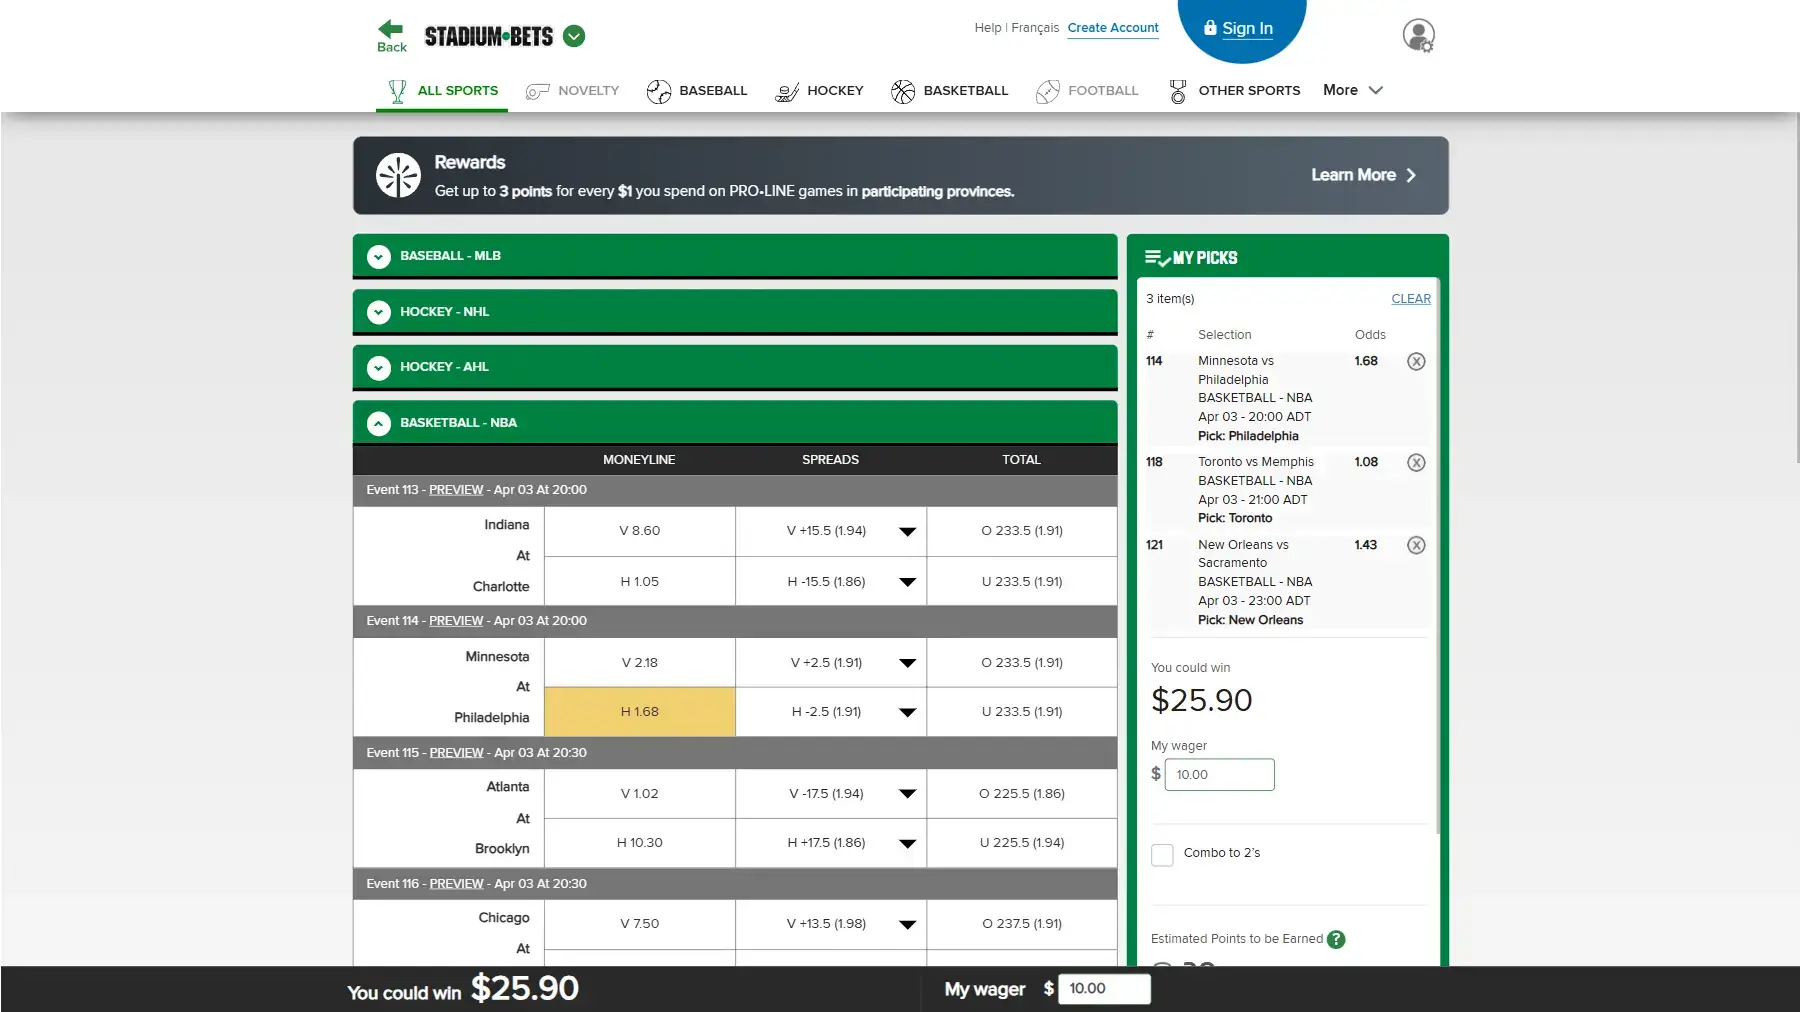The width and height of the screenshot is (1800, 1012).
Task: Select Over 233.5 total for Indiana game
Action: click(1022, 531)
